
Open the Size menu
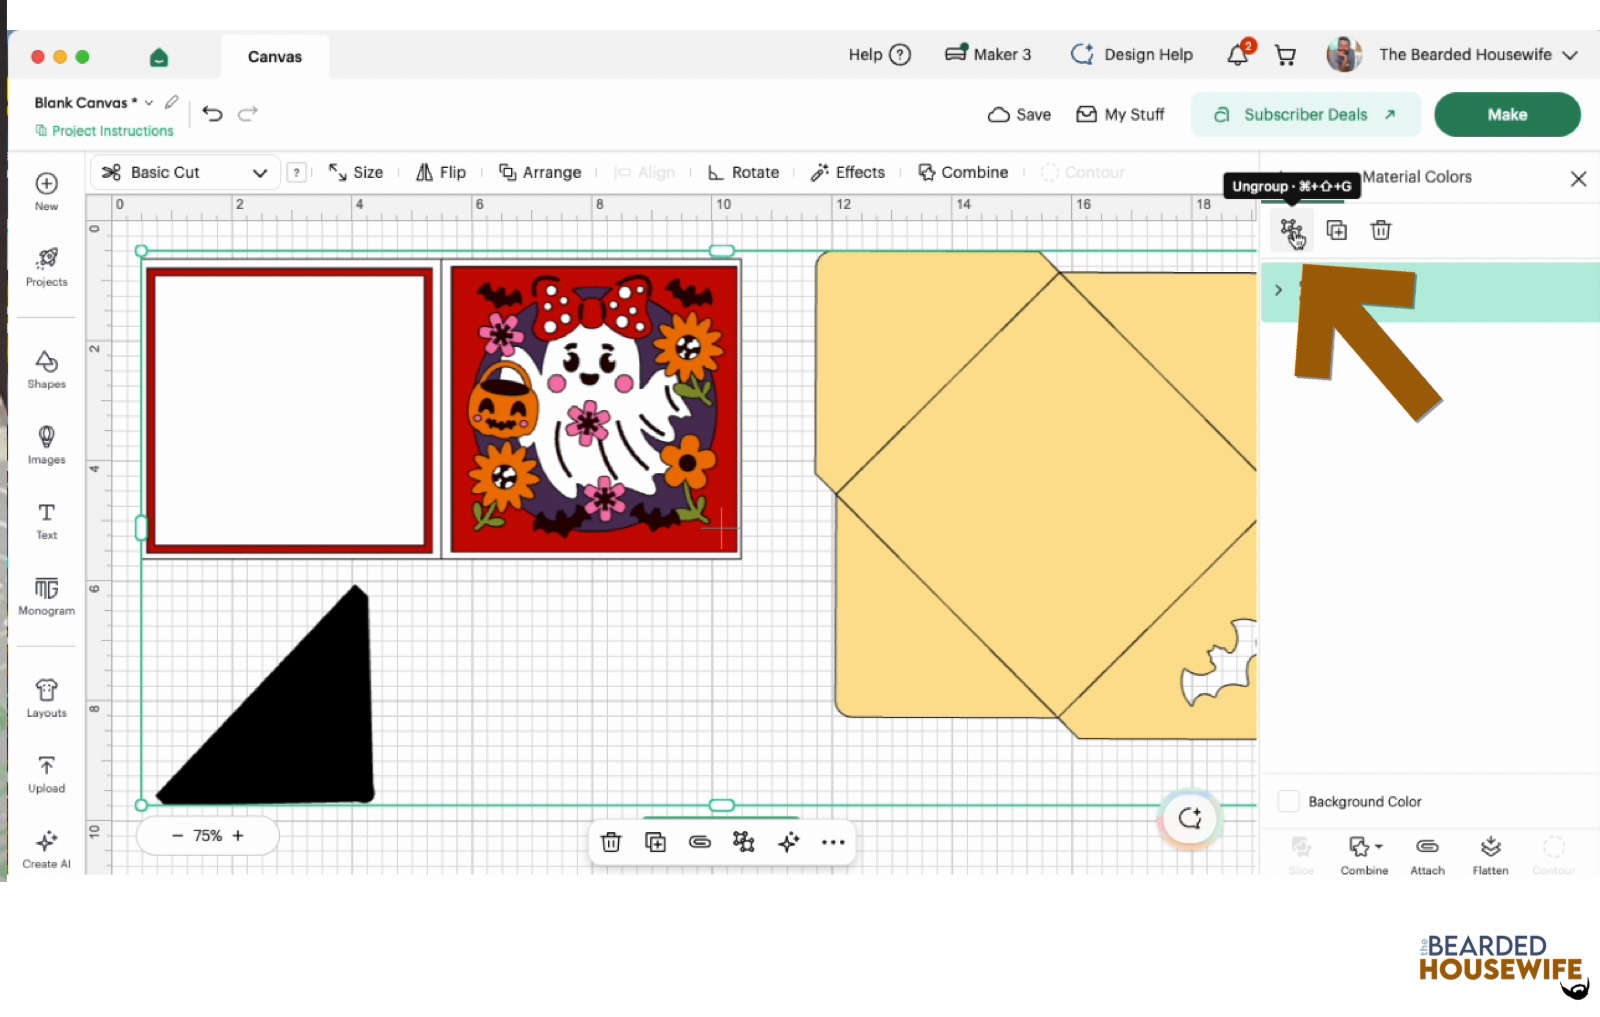356,172
